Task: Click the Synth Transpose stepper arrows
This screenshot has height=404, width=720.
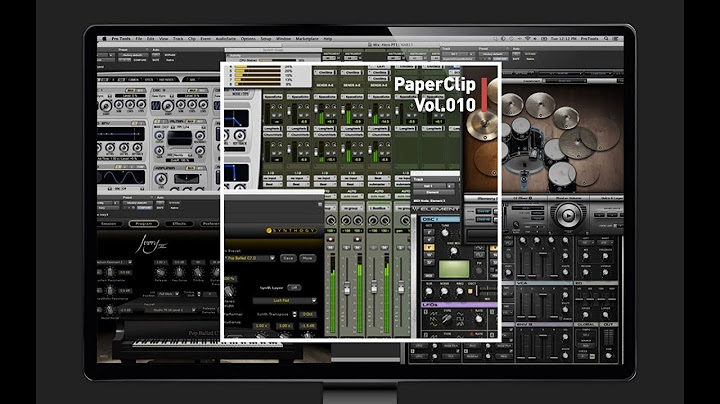Action: coord(294,314)
